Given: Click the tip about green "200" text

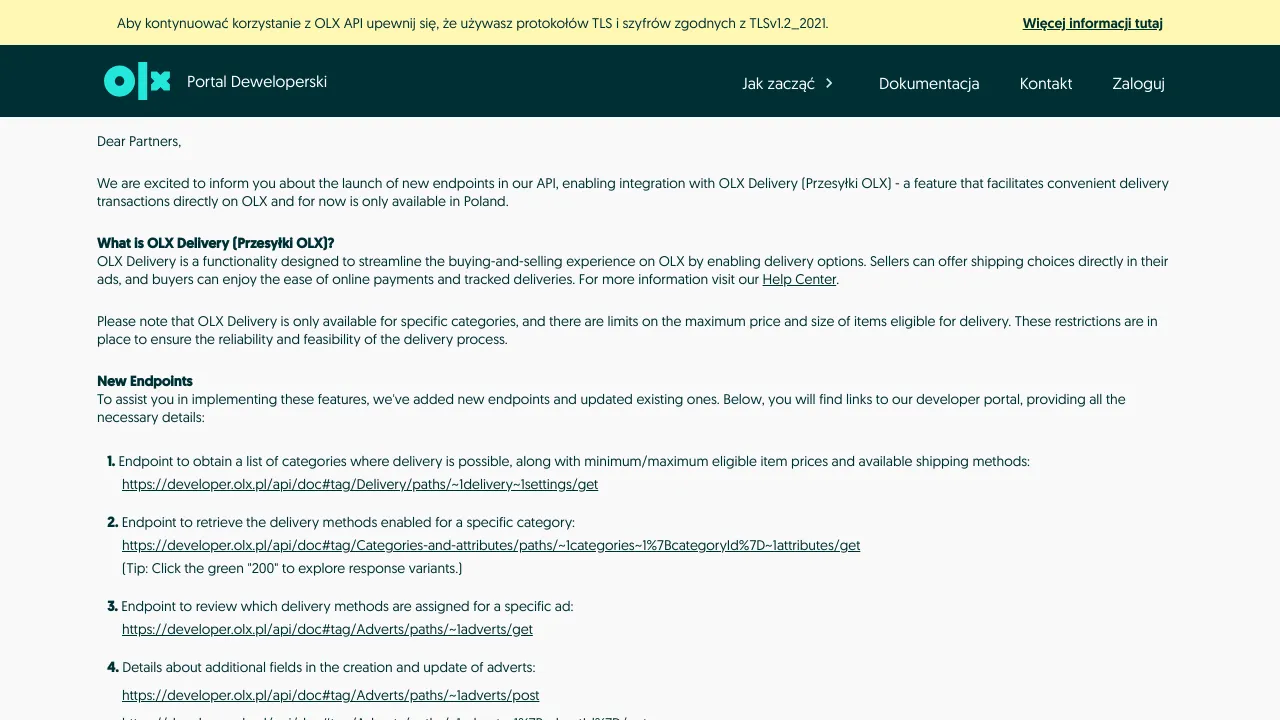Looking at the screenshot, I should click(292, 568).
